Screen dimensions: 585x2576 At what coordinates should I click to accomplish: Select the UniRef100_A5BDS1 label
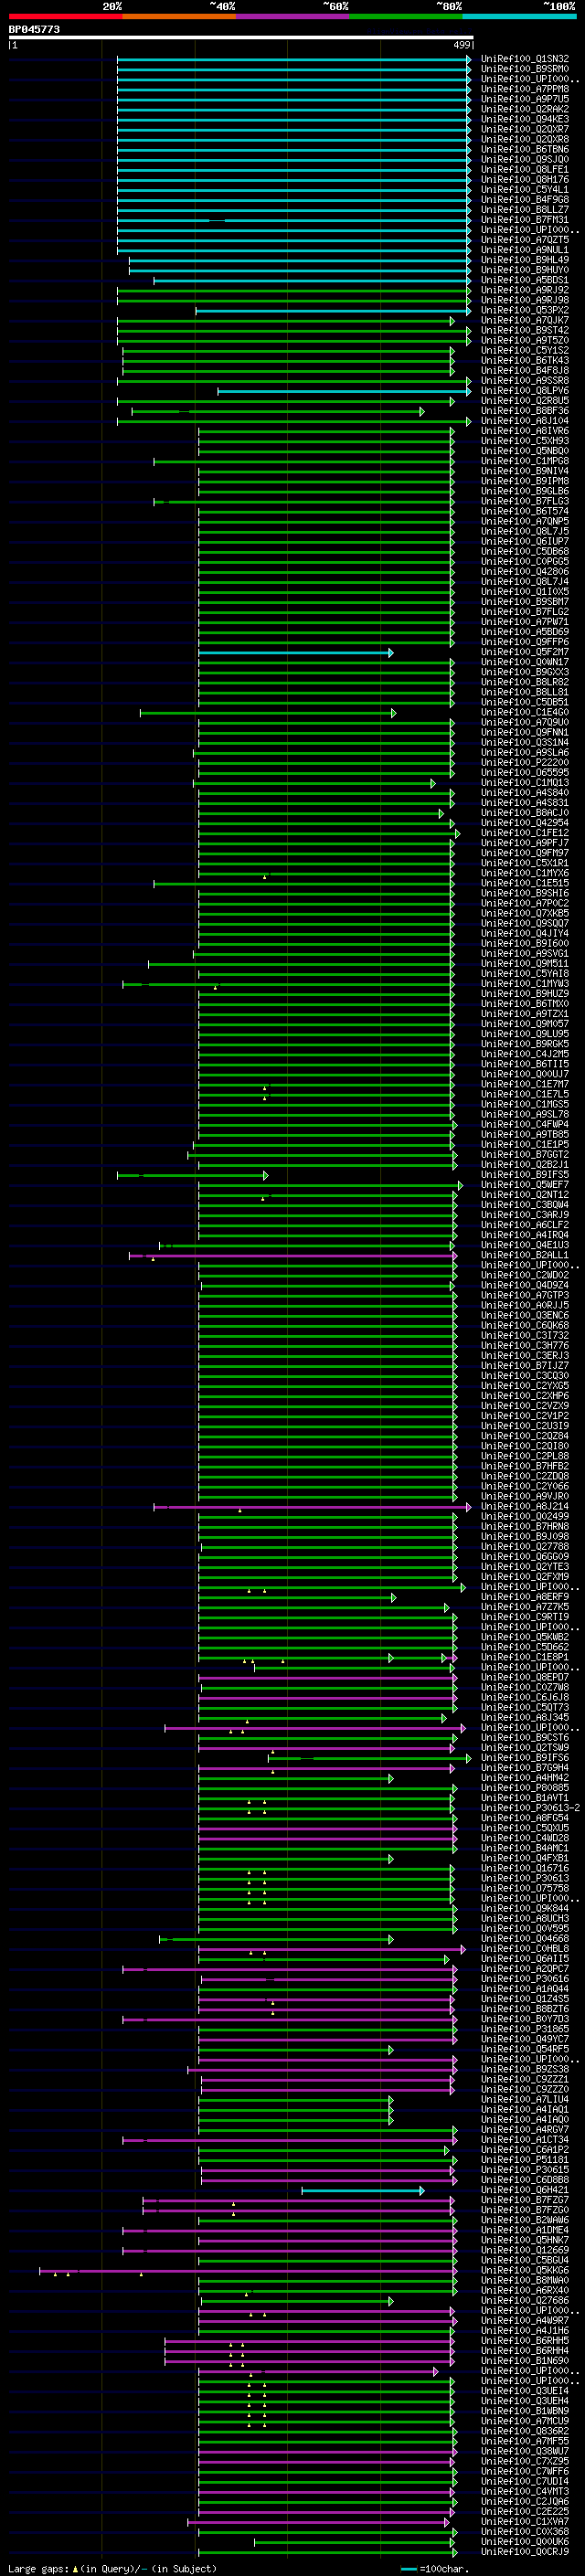(x=525, y=280)
